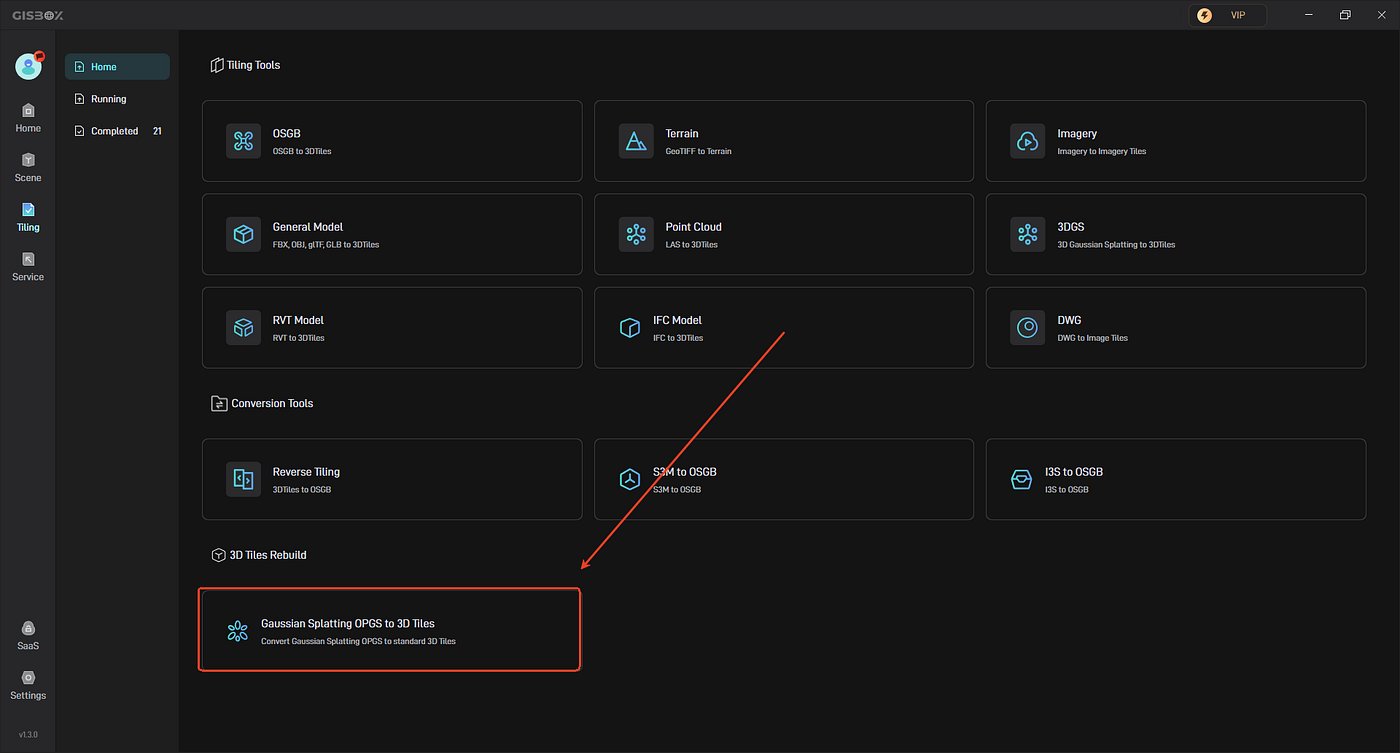Launch the OSGB to 3DTiles tool icon
The width and height of the screenshot is (1400, 753).
[x=243, y=141]
